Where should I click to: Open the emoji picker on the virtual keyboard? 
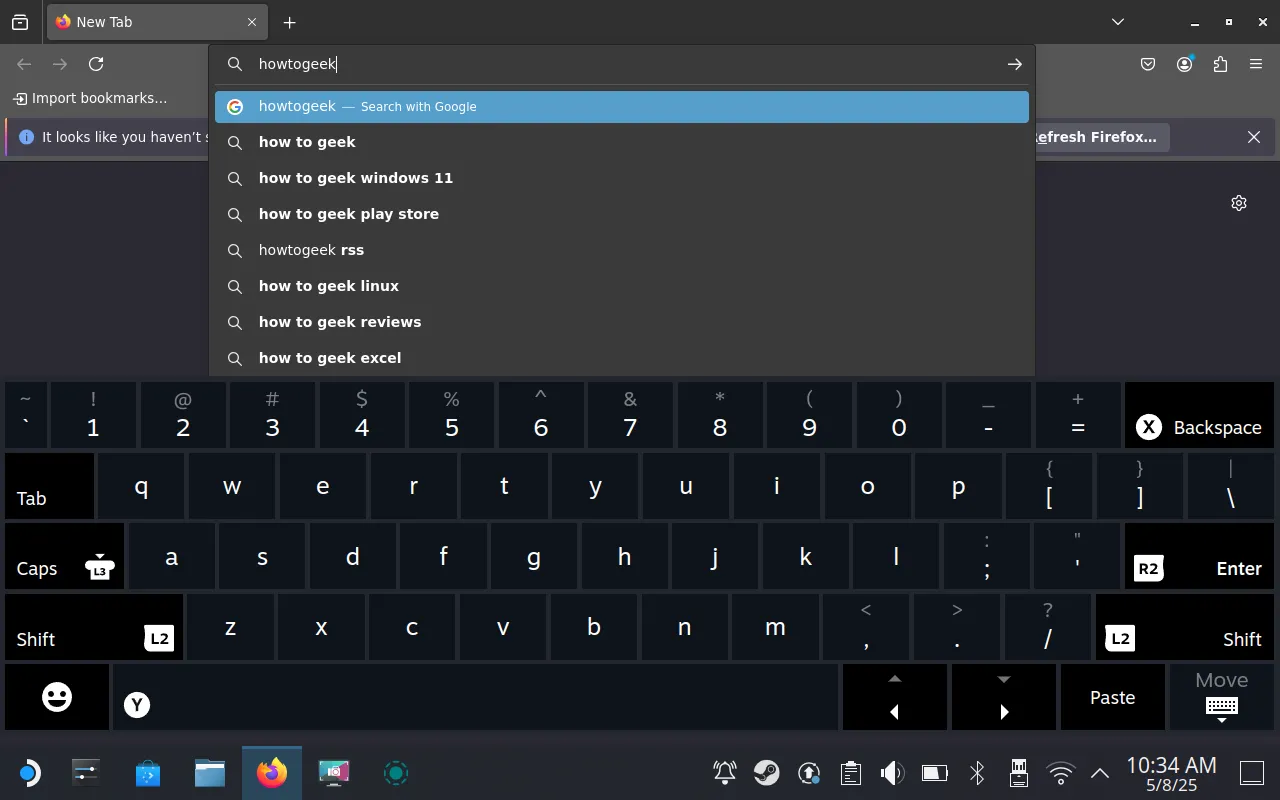pyautogui.click(x=57, y=697)
